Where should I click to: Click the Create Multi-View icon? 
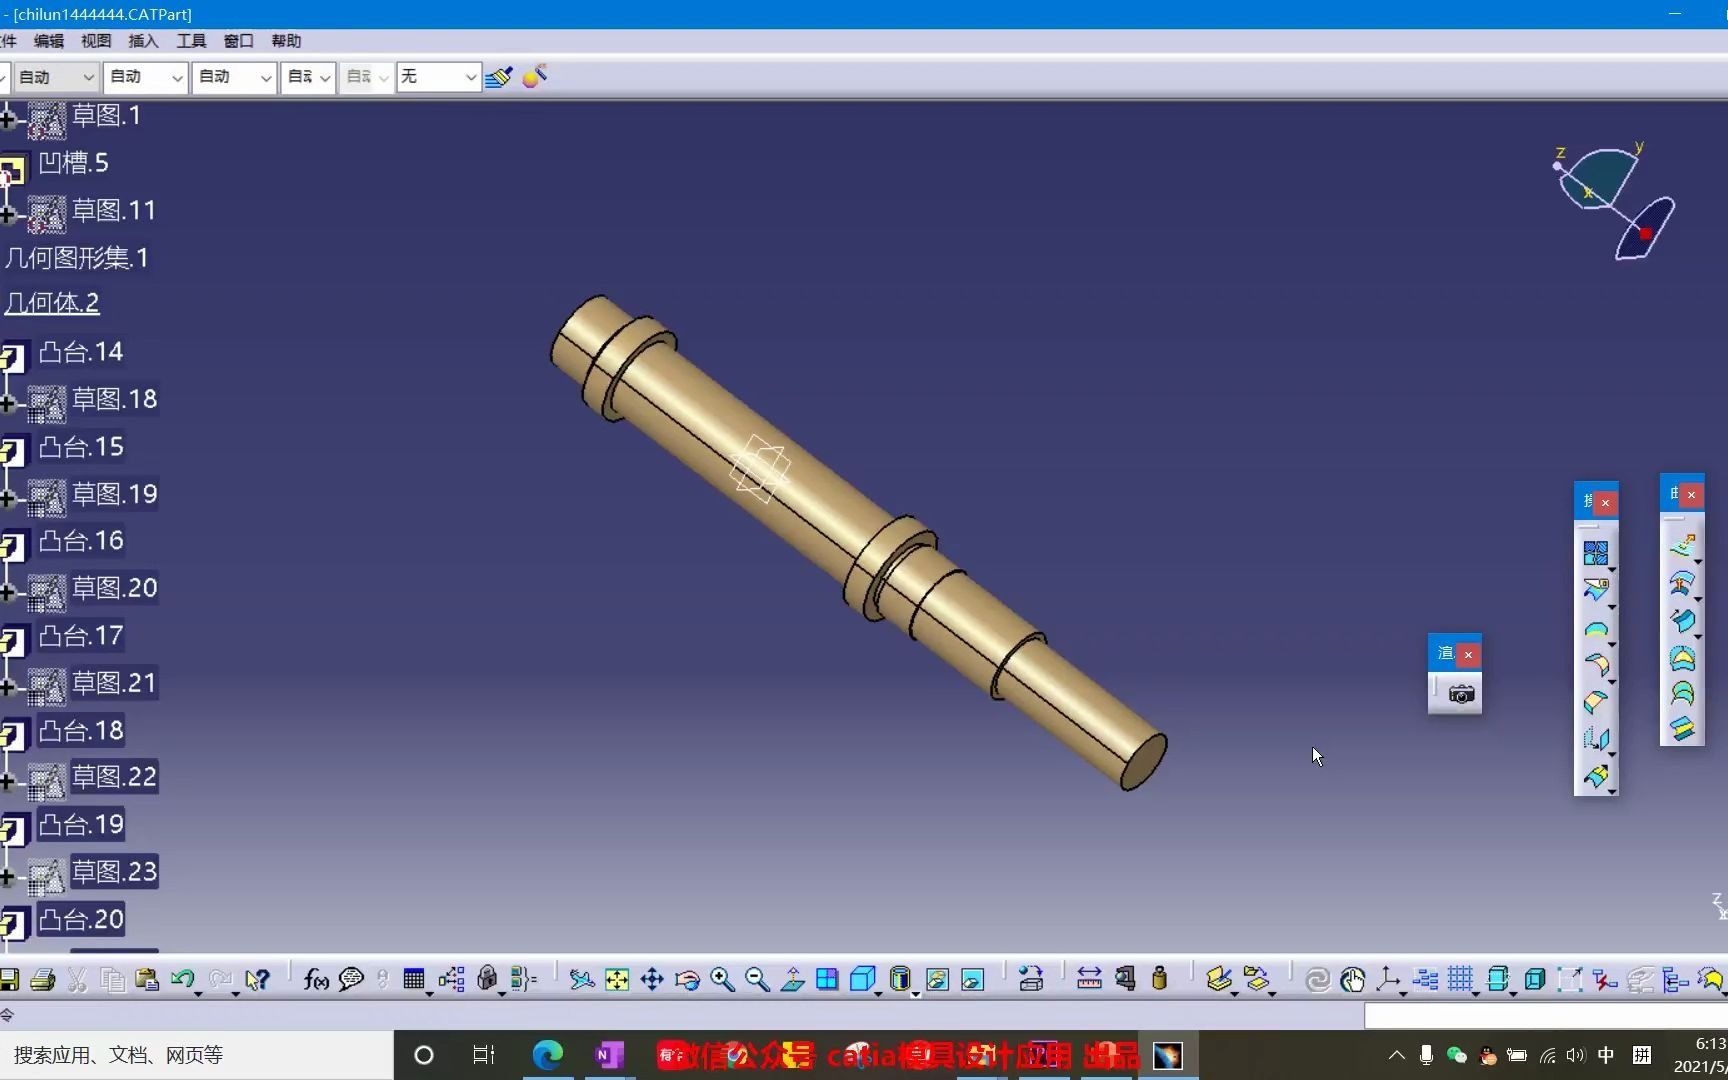click(x=827, y=980)
